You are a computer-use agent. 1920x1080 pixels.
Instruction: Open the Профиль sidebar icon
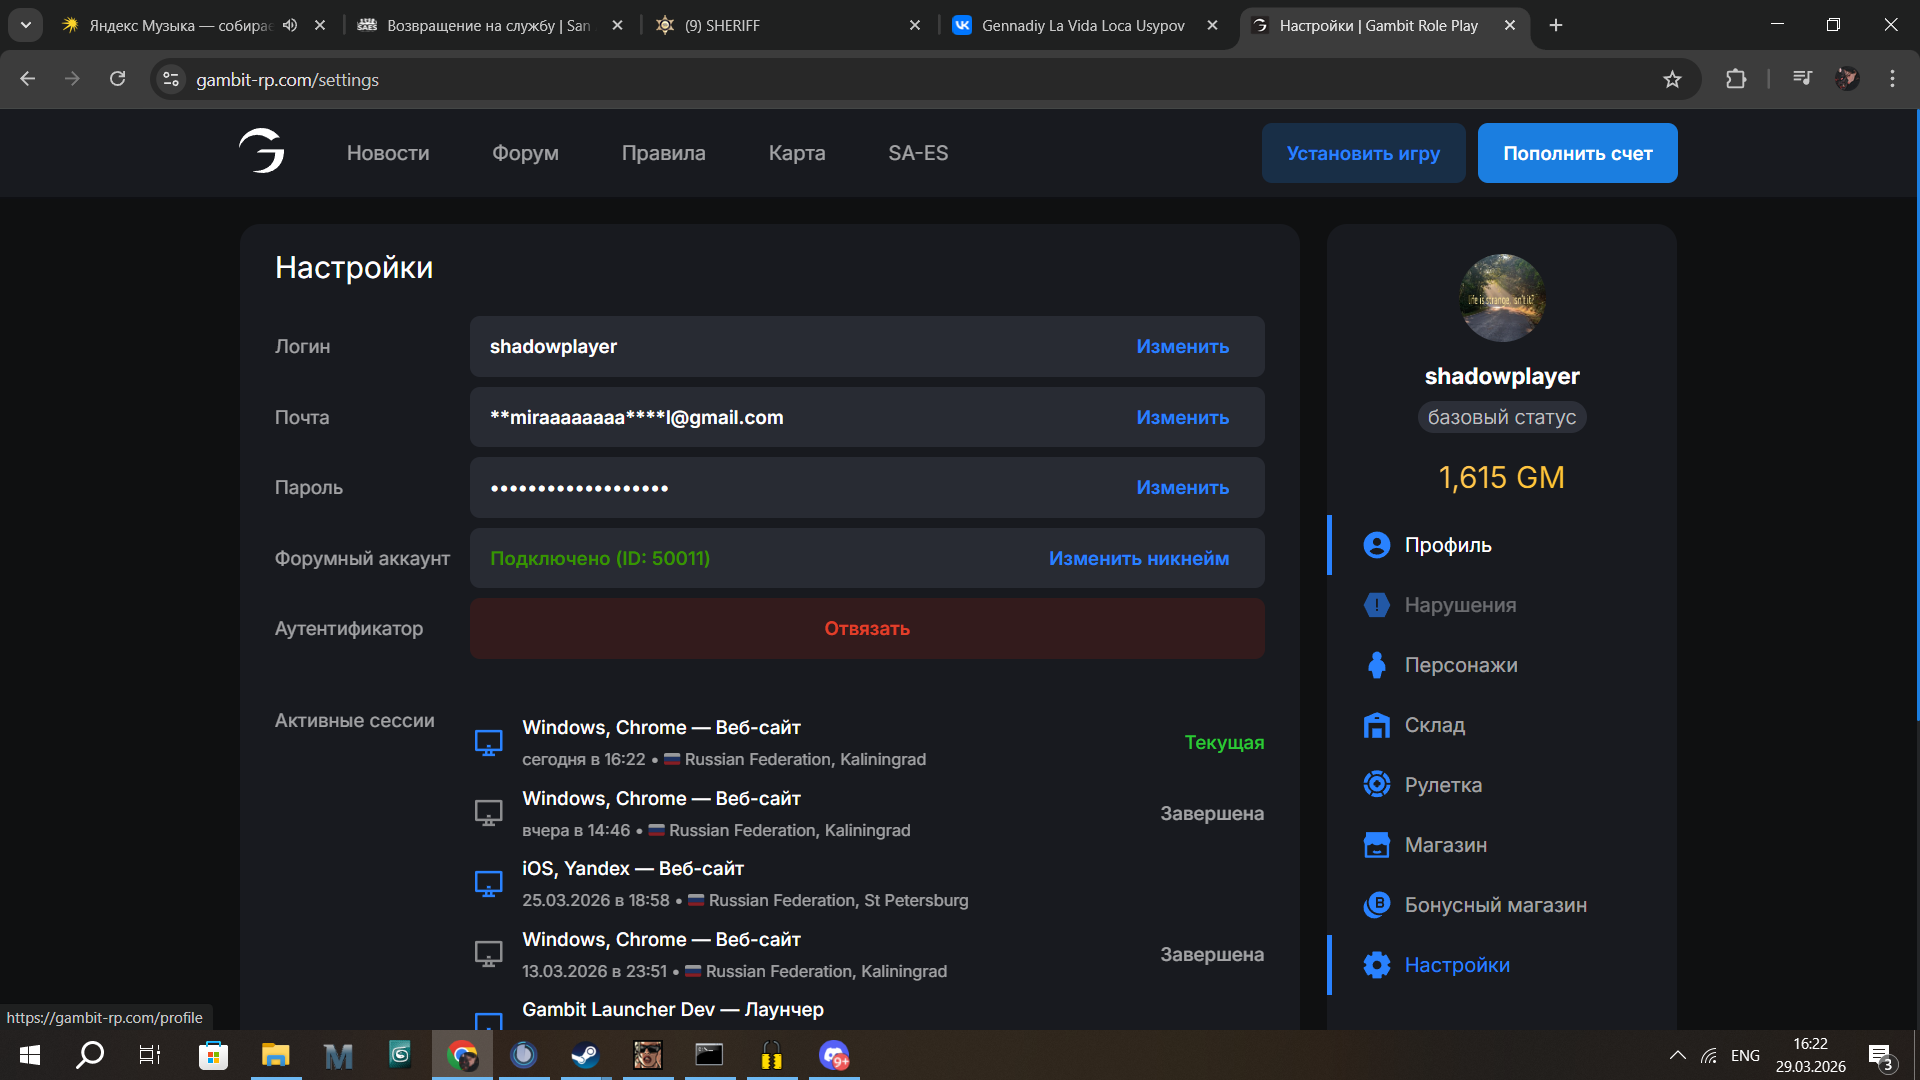(x=1377, y=545)
